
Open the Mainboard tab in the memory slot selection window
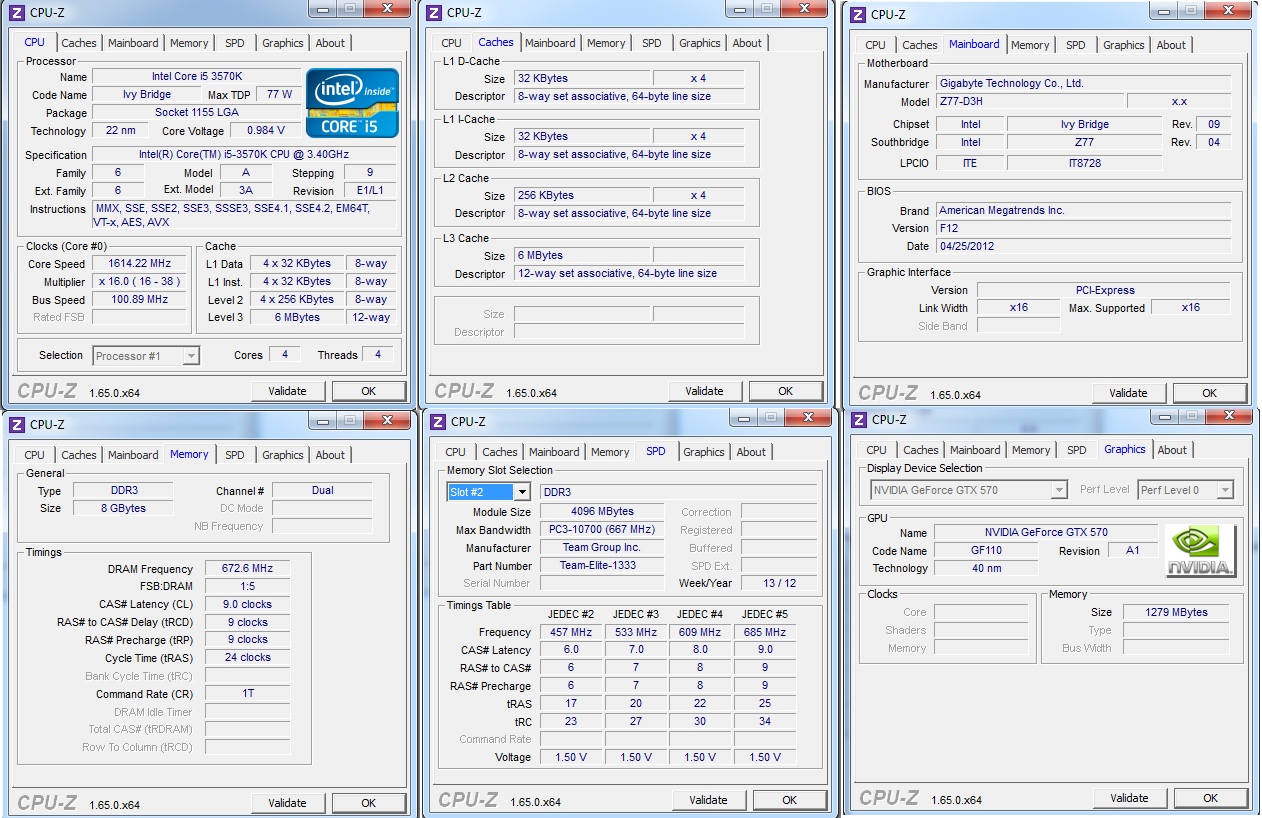coord(554,452)
